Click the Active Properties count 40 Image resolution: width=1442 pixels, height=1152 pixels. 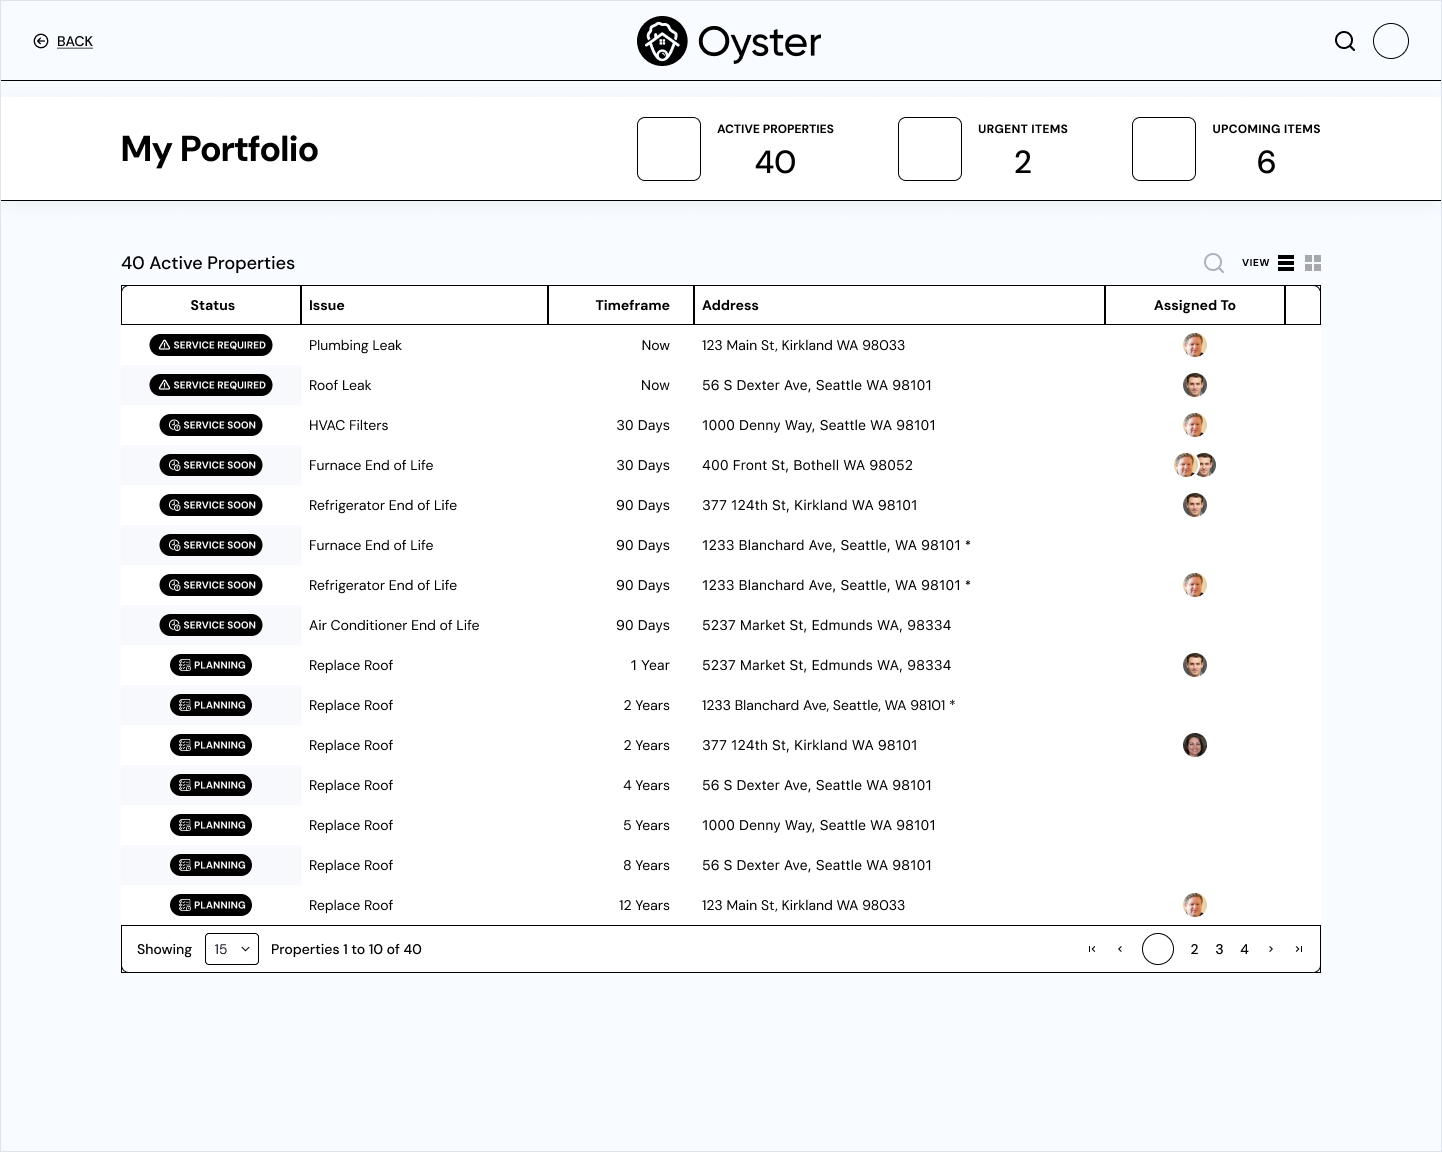click(x=775, y=162)
